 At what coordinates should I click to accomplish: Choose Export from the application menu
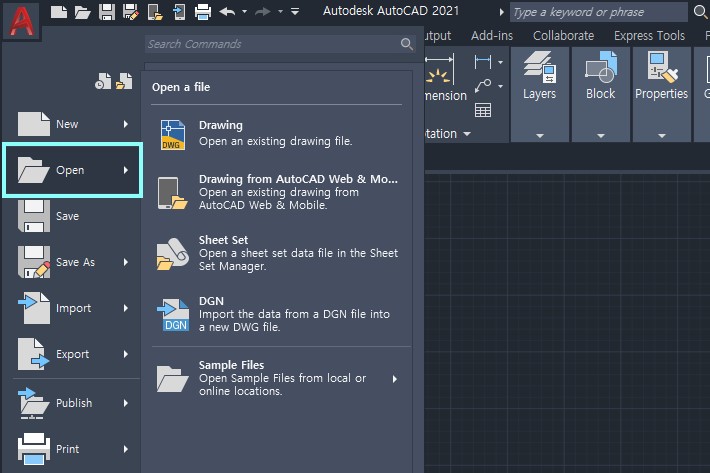(72, 354)
